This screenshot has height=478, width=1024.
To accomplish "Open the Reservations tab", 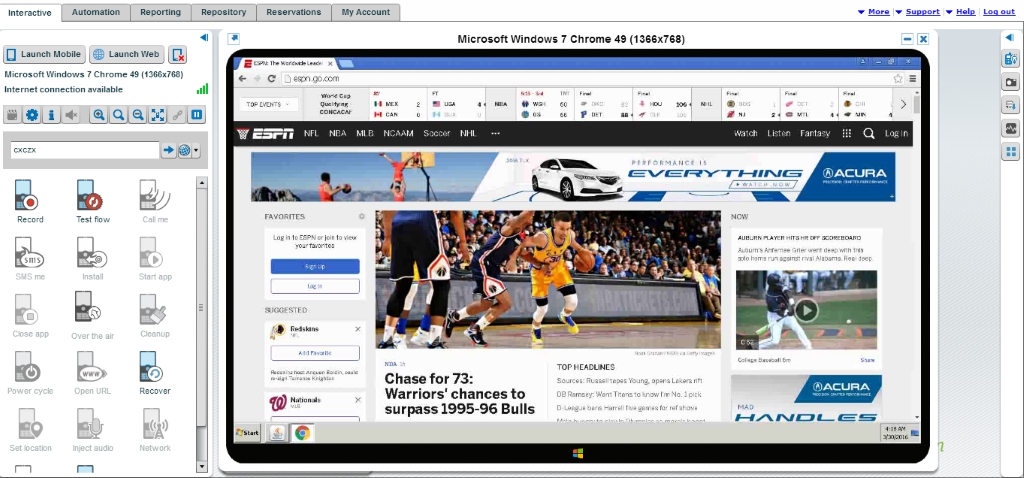I will pos(294,12).
